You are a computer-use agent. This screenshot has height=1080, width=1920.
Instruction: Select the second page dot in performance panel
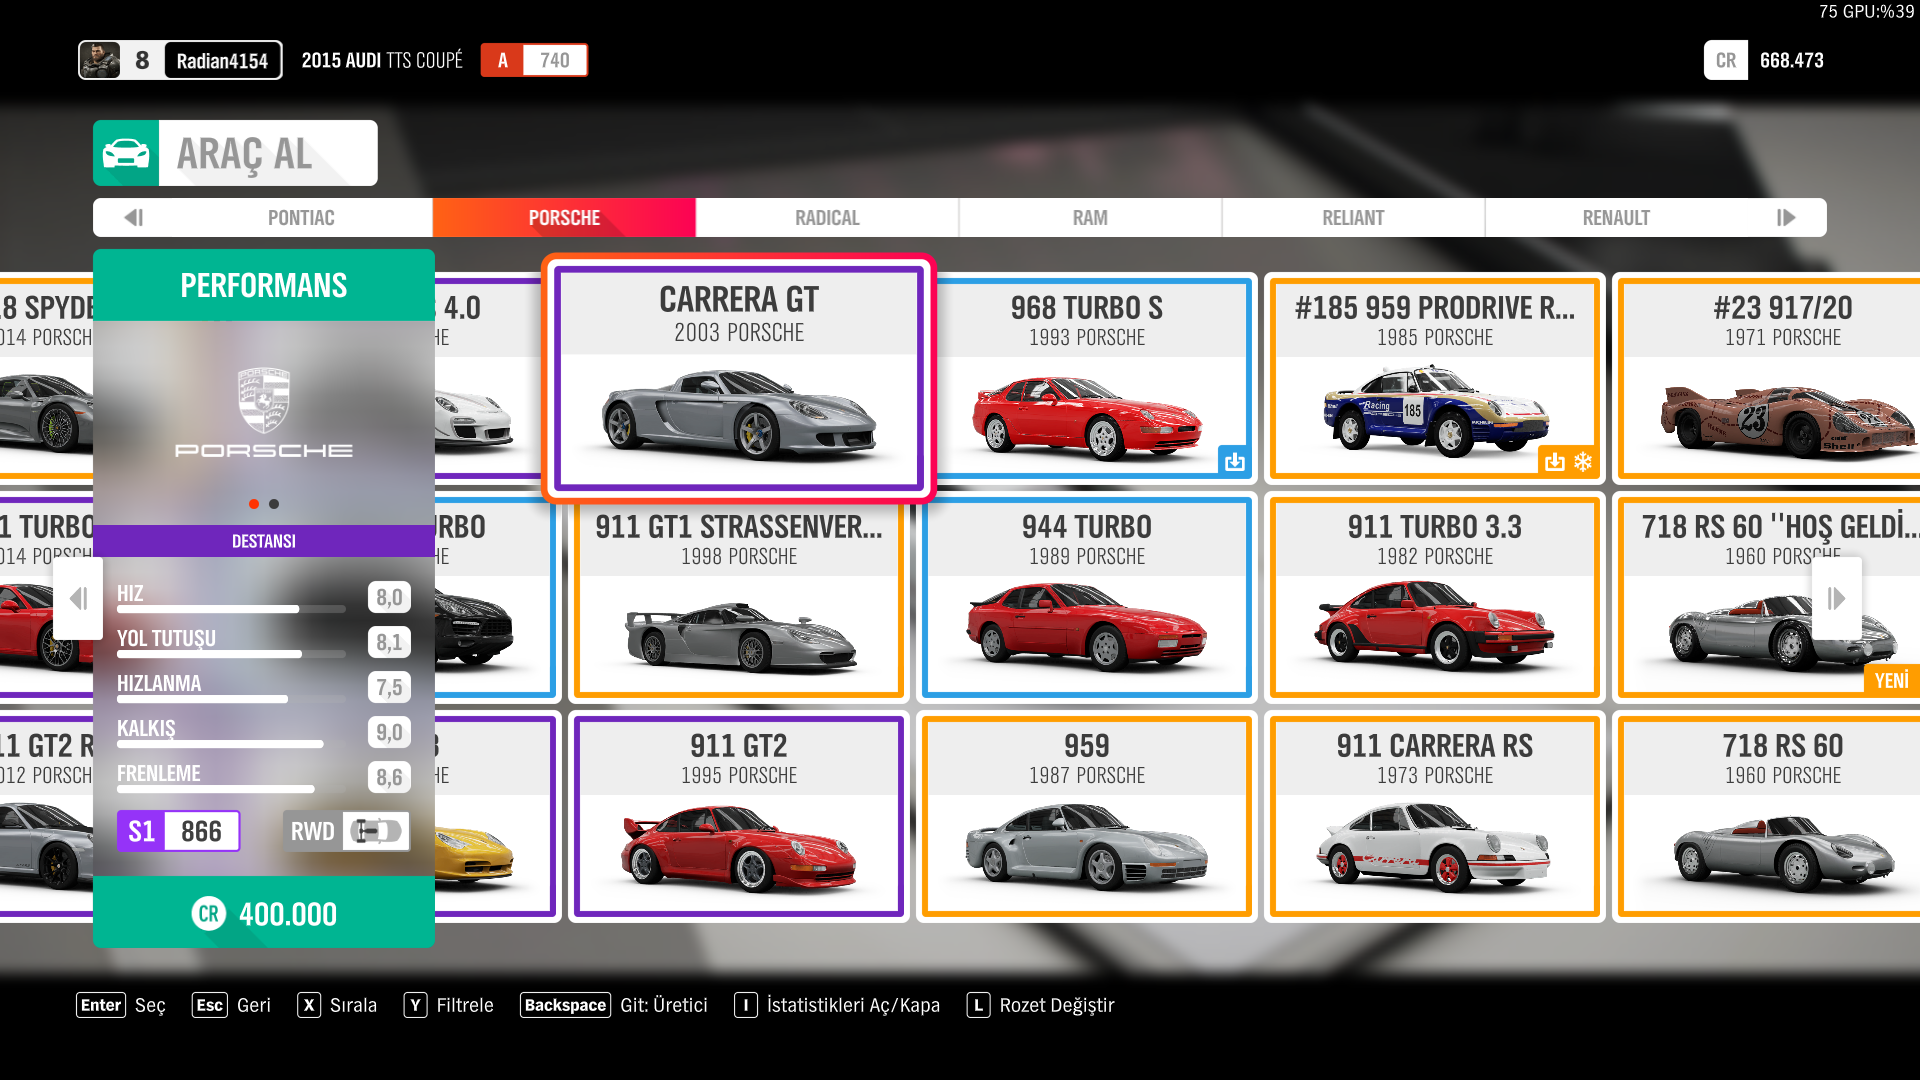[274, 504]
